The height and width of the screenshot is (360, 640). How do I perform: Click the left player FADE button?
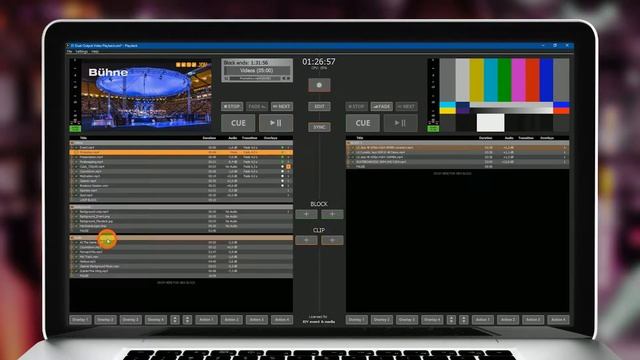coord(257,107)
